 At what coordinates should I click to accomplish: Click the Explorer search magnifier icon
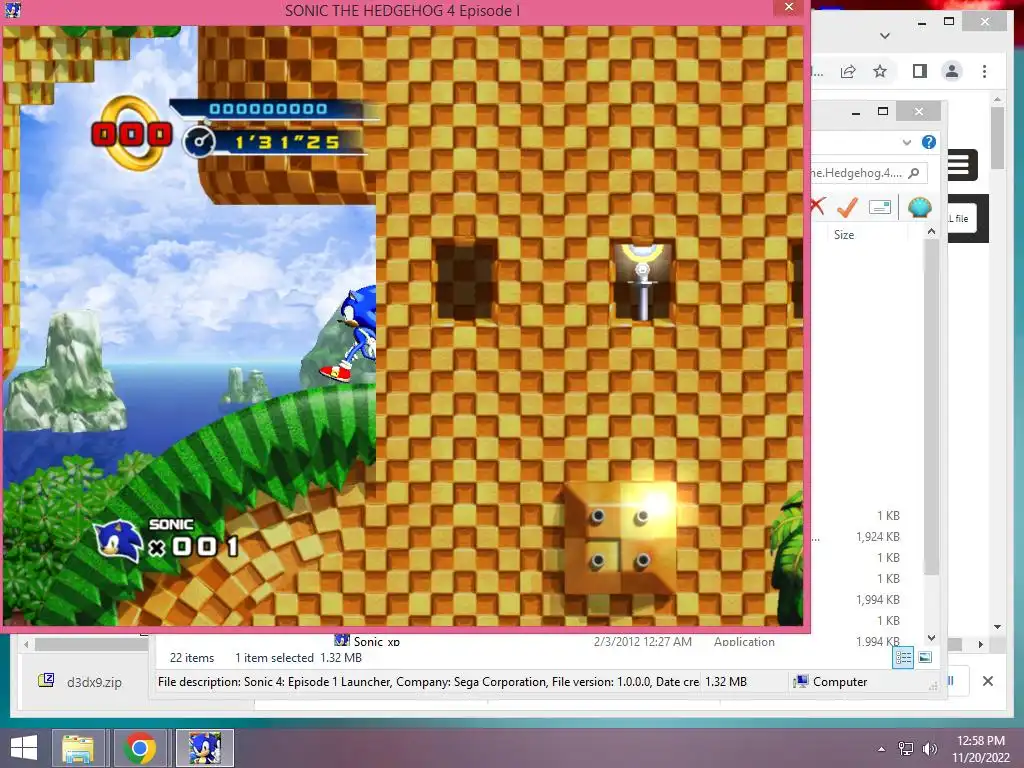click(914, 173)
